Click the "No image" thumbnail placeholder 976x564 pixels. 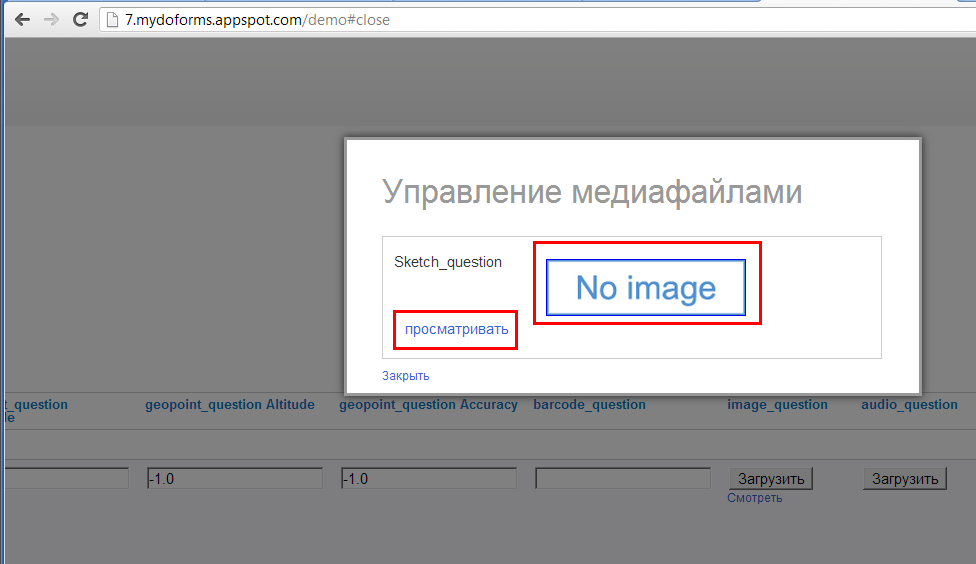[x=646, y=288]
